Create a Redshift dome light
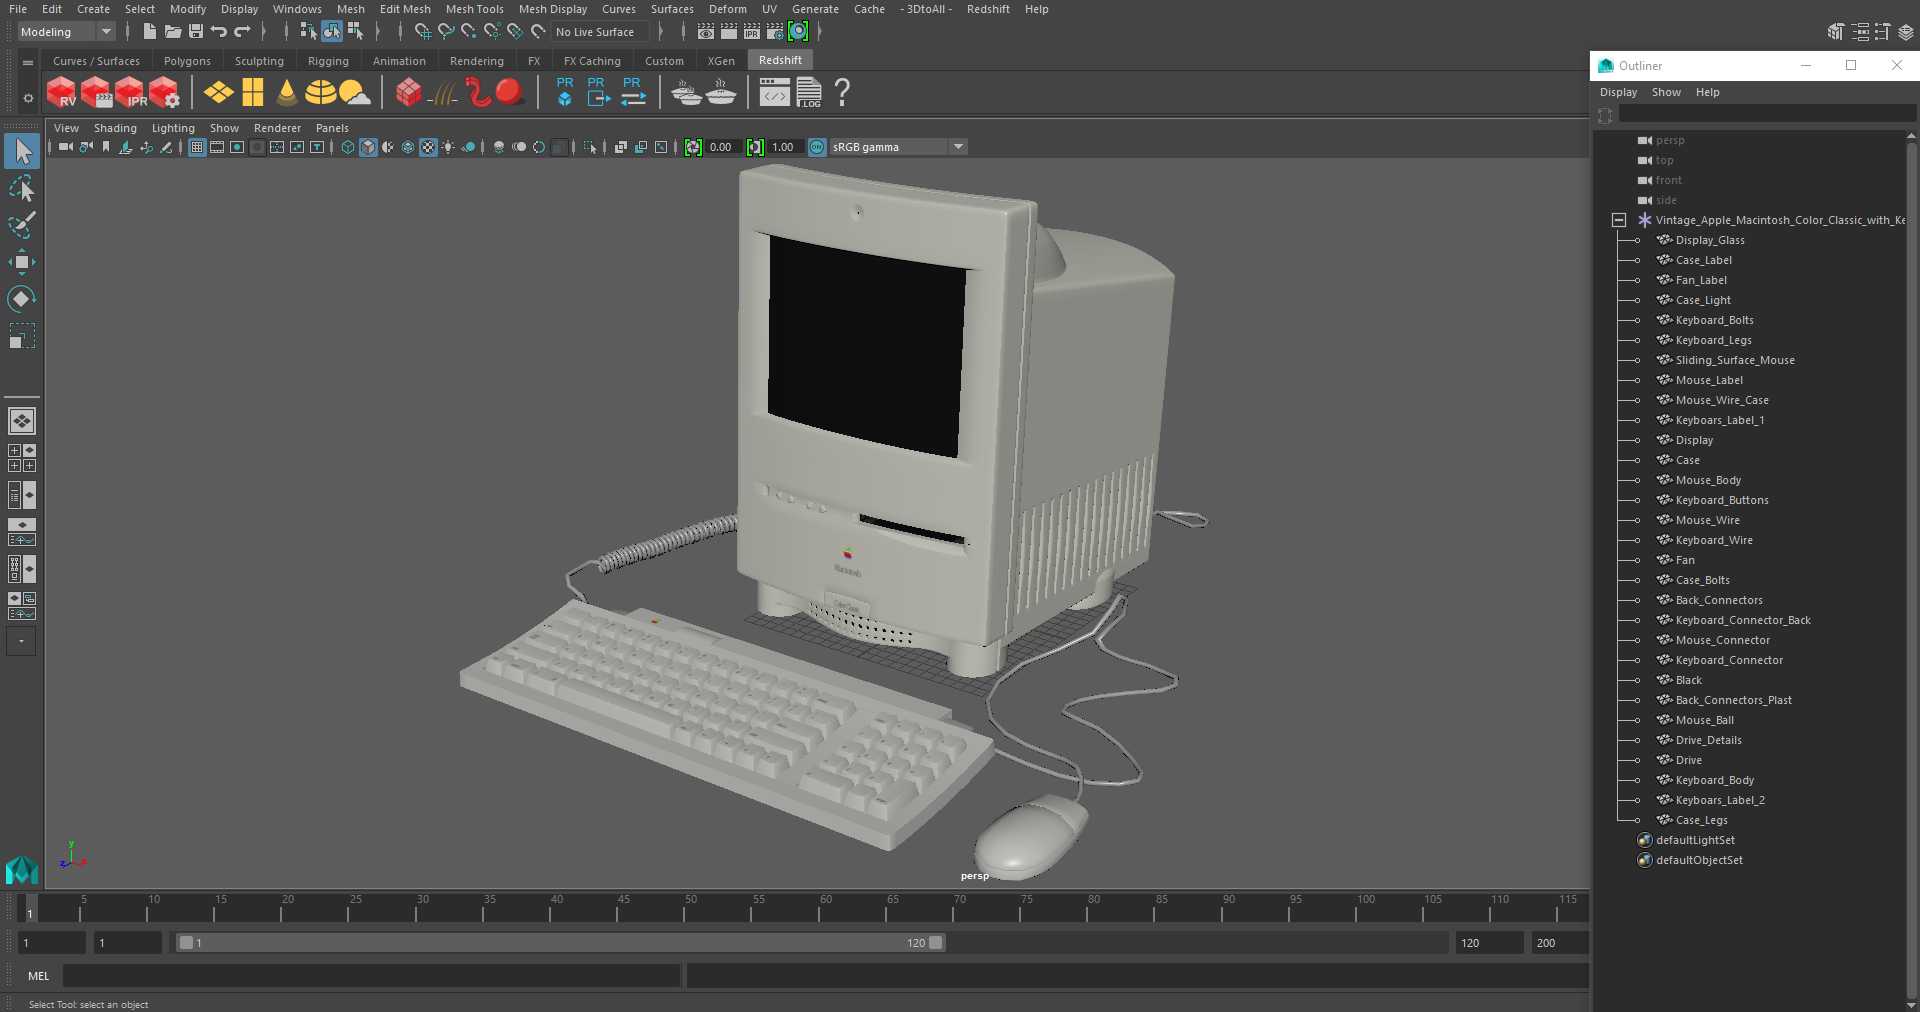The height and width of the screenshot is (1012, 1920). point(320,93)
